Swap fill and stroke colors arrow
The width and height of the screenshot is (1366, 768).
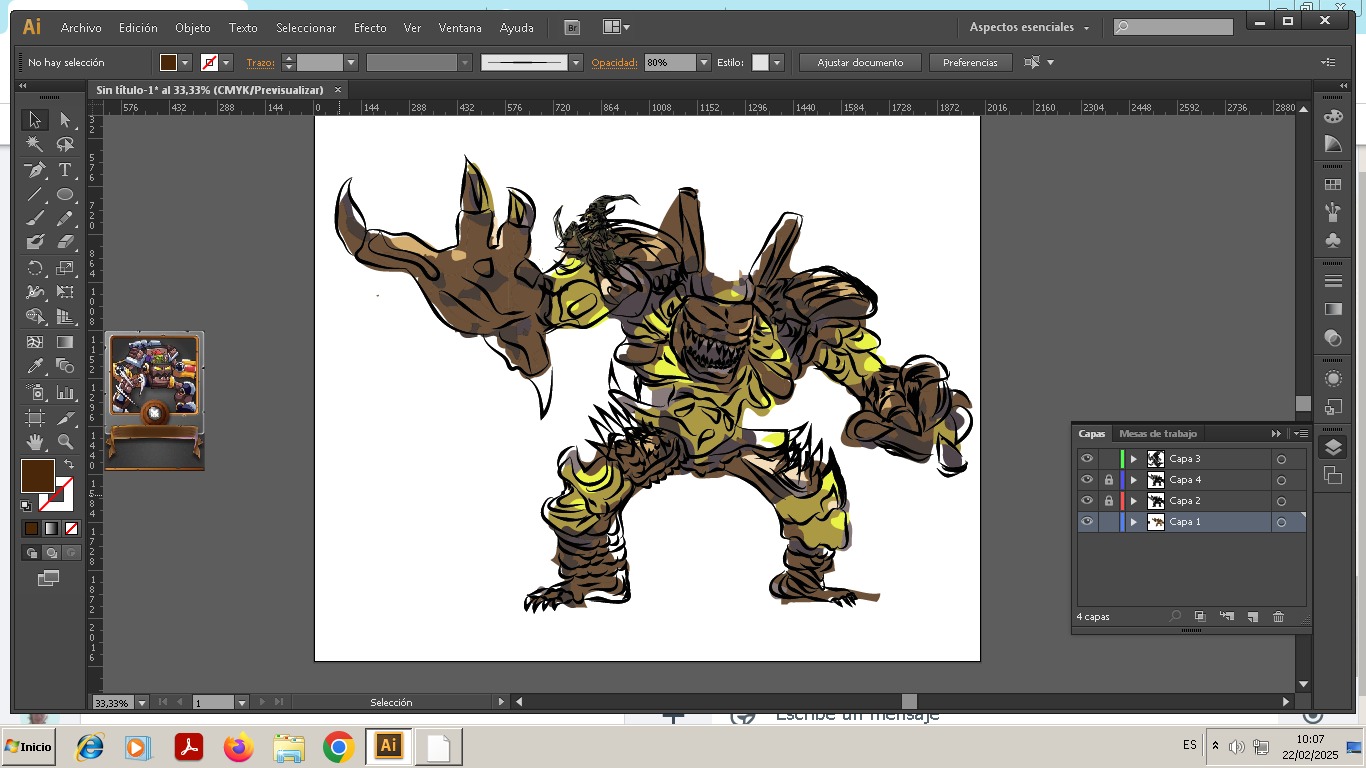click(69, 465)
